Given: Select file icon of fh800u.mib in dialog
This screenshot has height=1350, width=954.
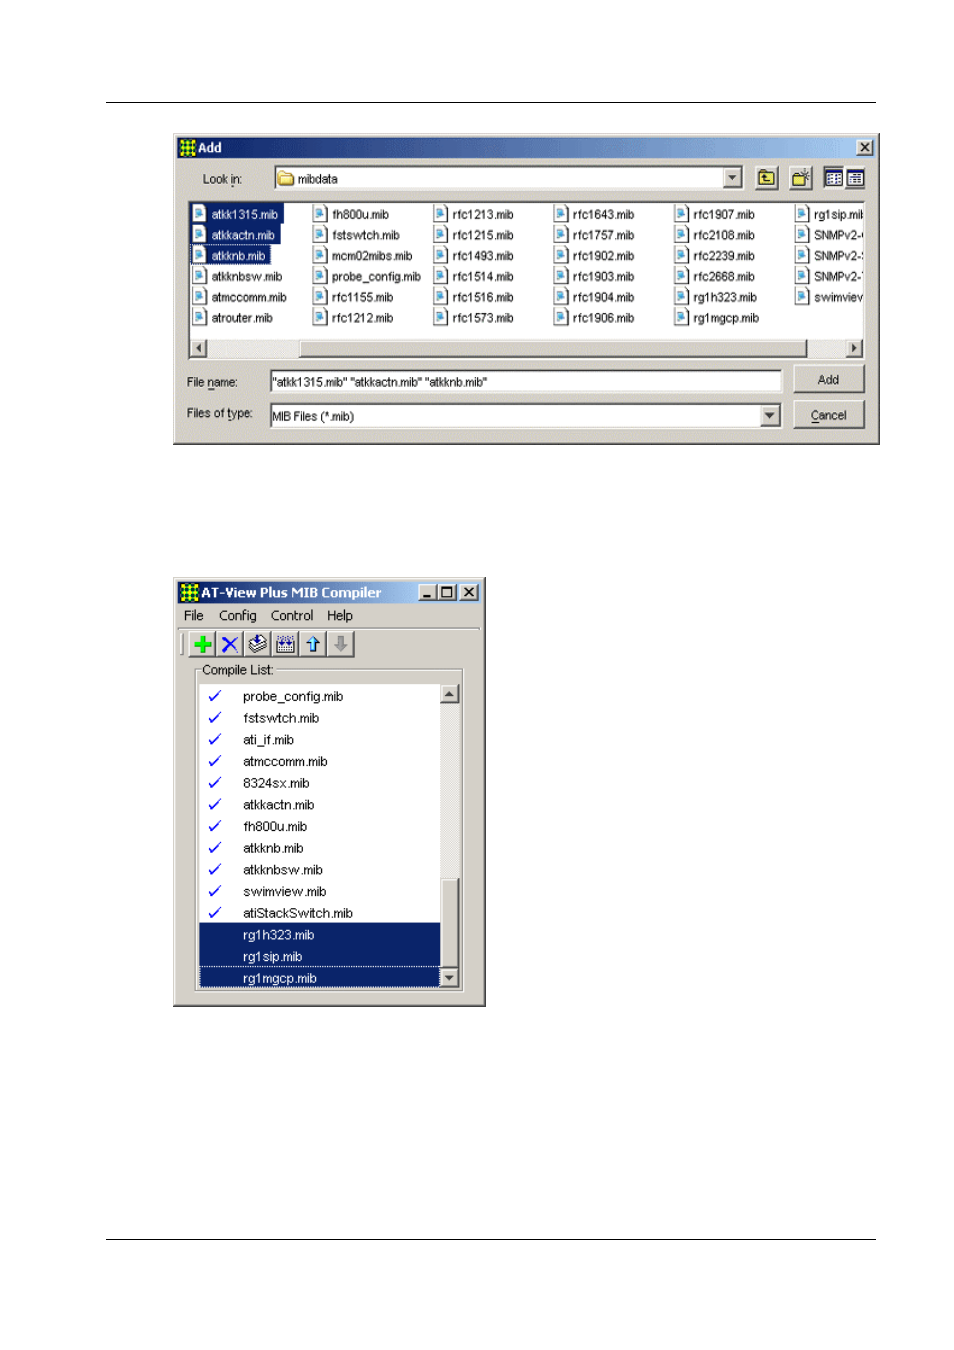Looking at the screenshot, I should 320,214.
